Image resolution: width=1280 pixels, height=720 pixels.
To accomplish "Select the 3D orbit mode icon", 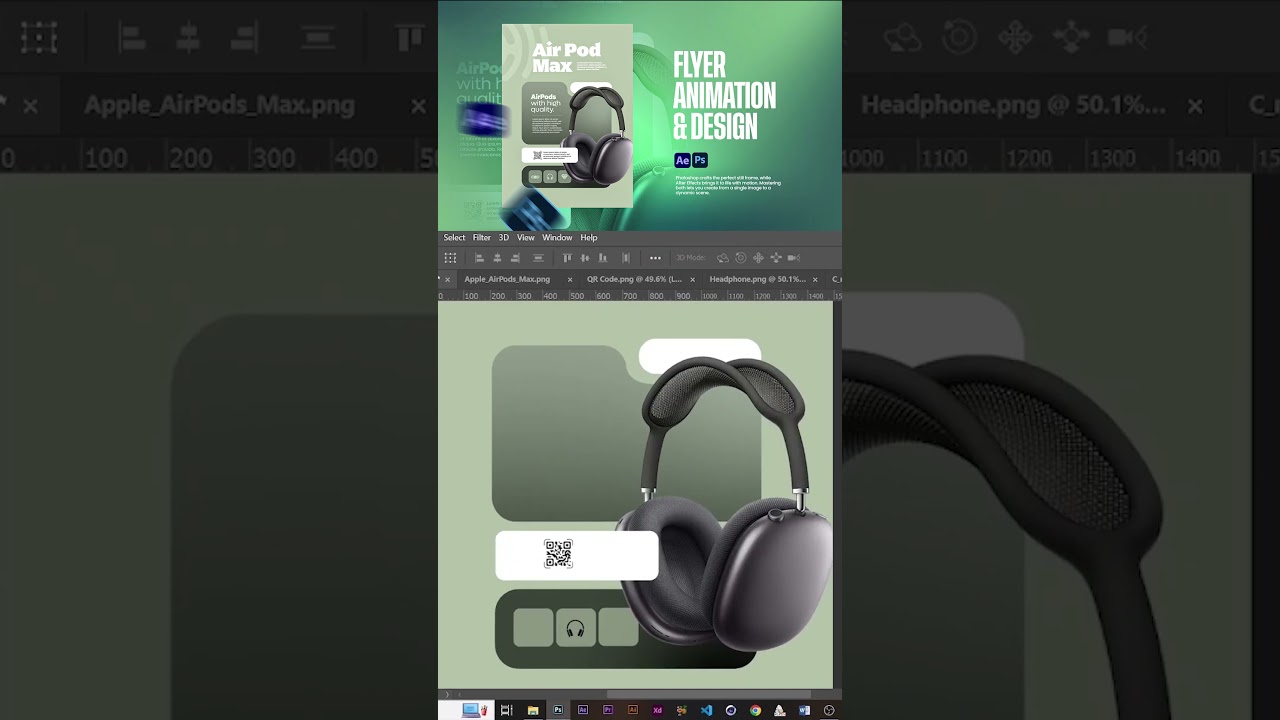I will tap(723, 258).
